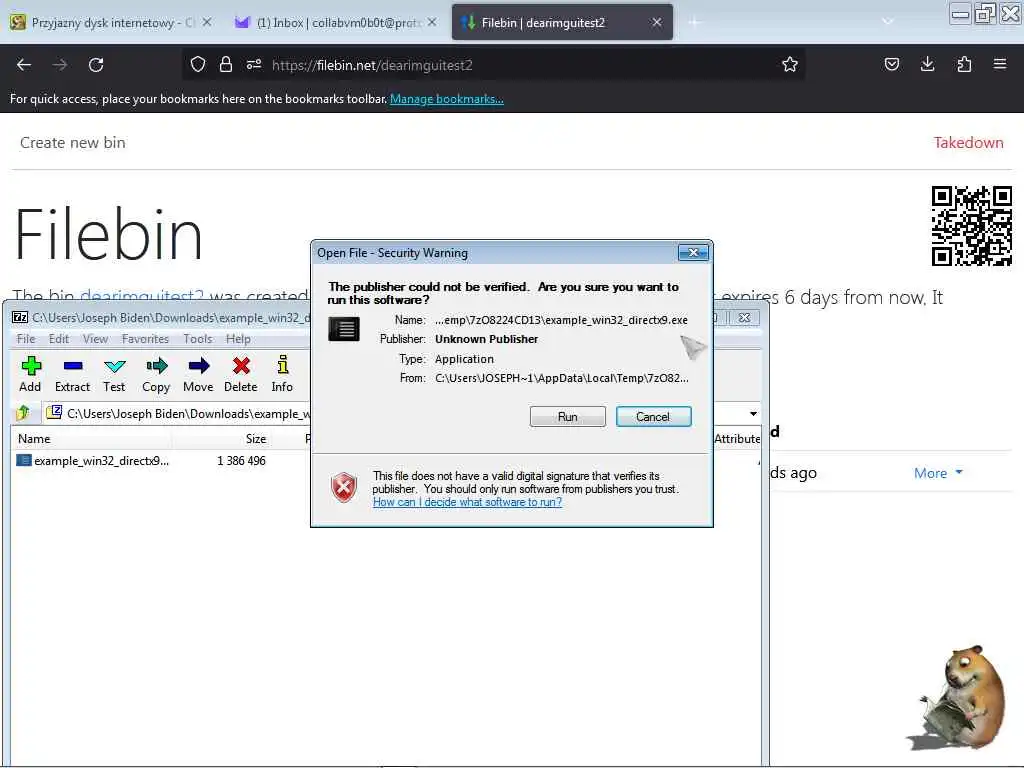1024x768 pixels.
Task: Save page to Pocket
Action: [891, 64]
